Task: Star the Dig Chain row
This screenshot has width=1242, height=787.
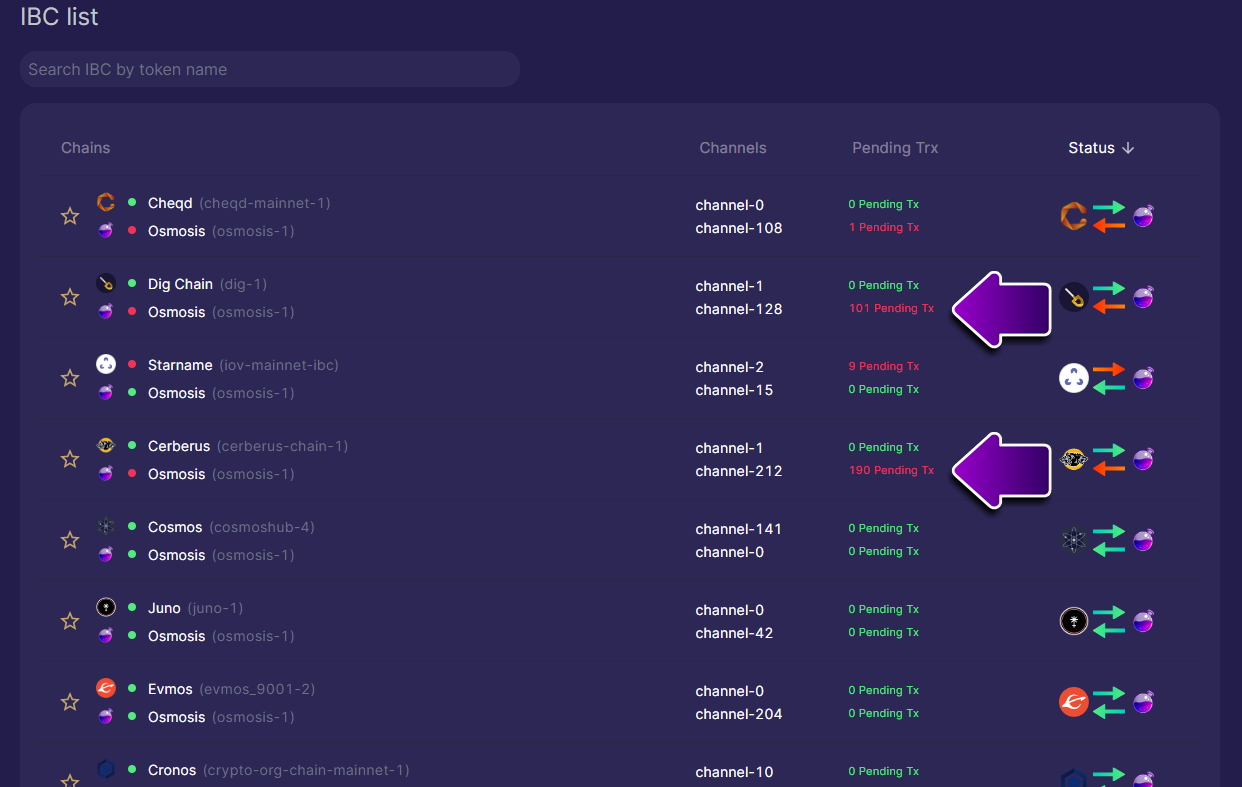Action: coord(70,297)
